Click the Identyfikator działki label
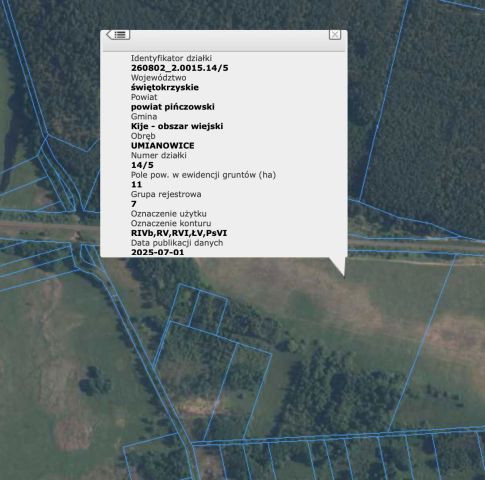This screenshot has width=485, height=480. [171, 58]
